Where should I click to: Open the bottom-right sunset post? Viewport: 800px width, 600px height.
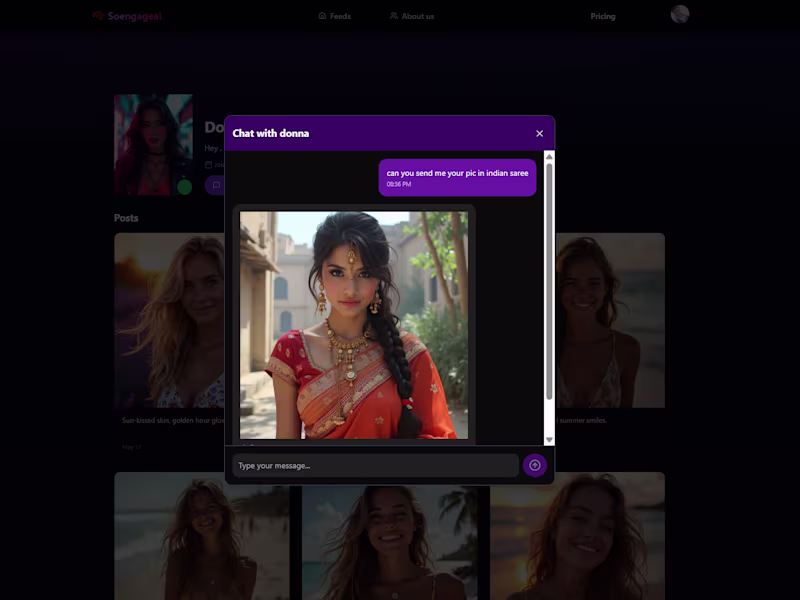click(x=577, y=536)
